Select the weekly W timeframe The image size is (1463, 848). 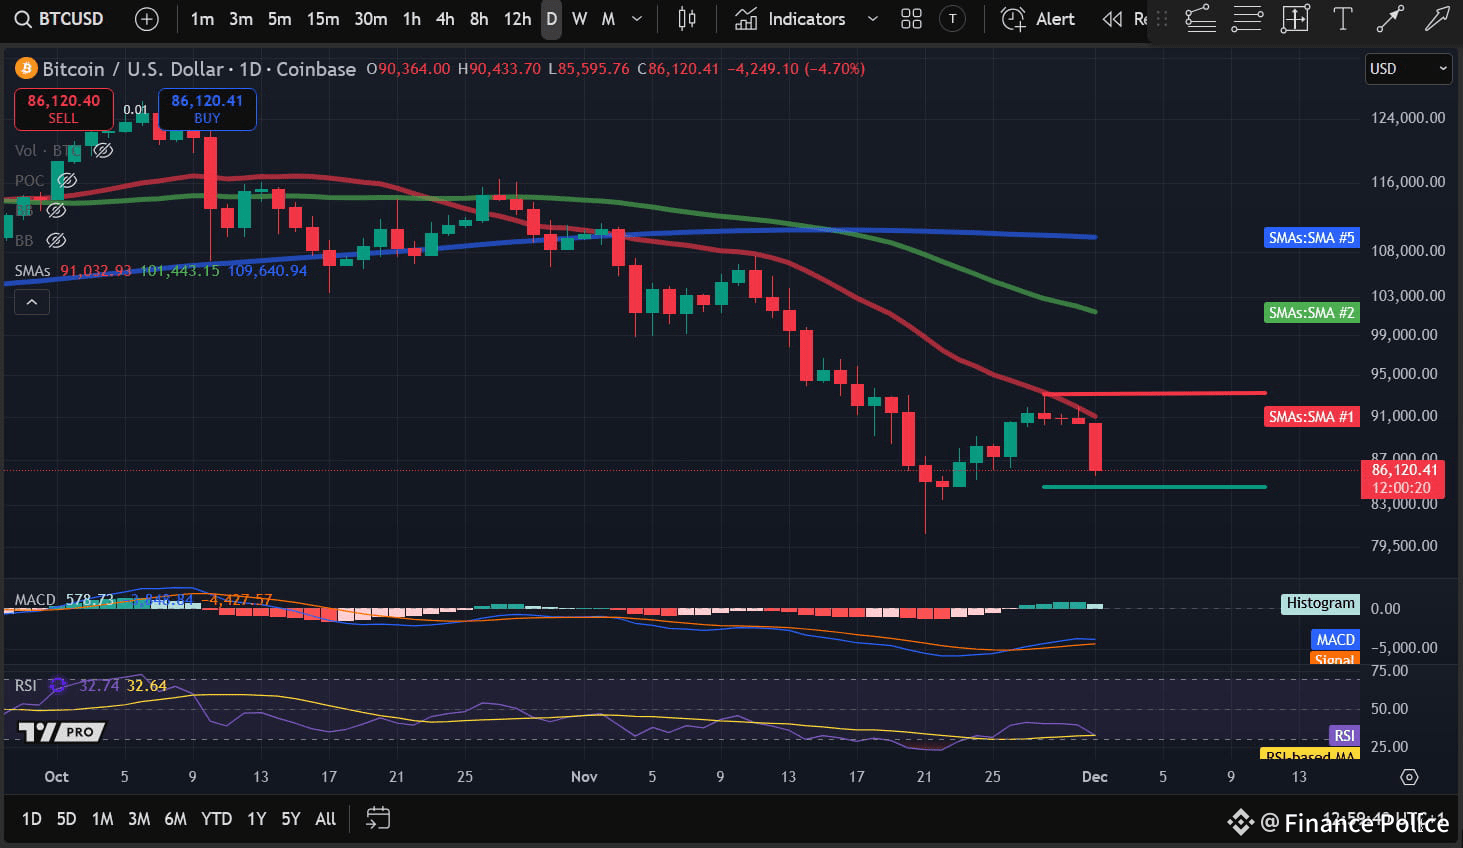[579, 19]
